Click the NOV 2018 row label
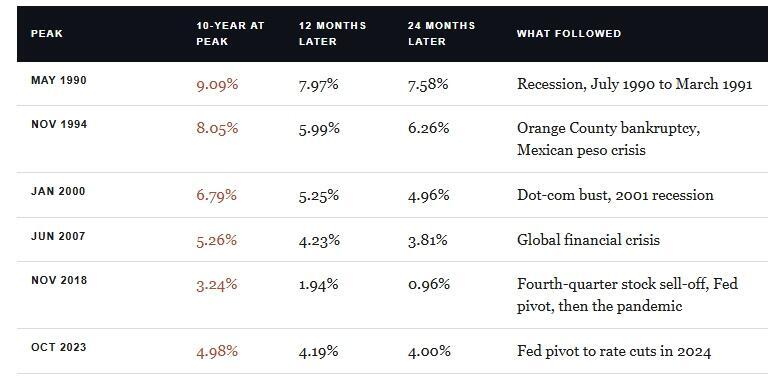 (x=59, y=280)
